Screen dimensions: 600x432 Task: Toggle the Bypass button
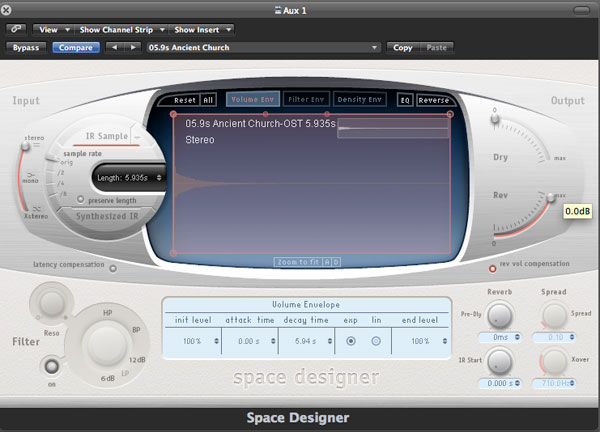click(26, 47)
